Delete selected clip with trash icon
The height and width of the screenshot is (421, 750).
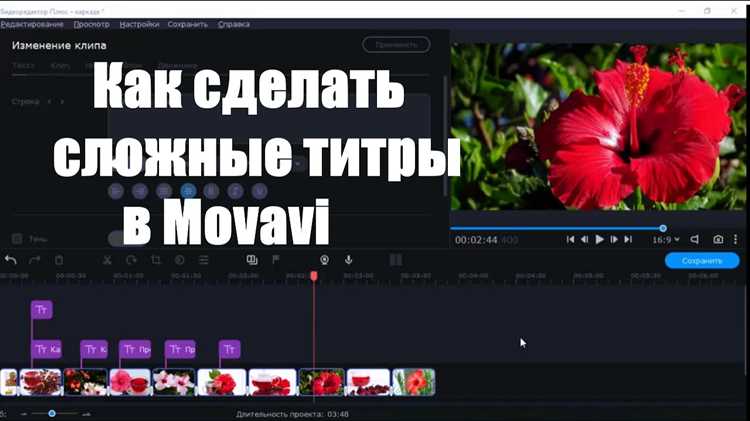coord(59,260)
